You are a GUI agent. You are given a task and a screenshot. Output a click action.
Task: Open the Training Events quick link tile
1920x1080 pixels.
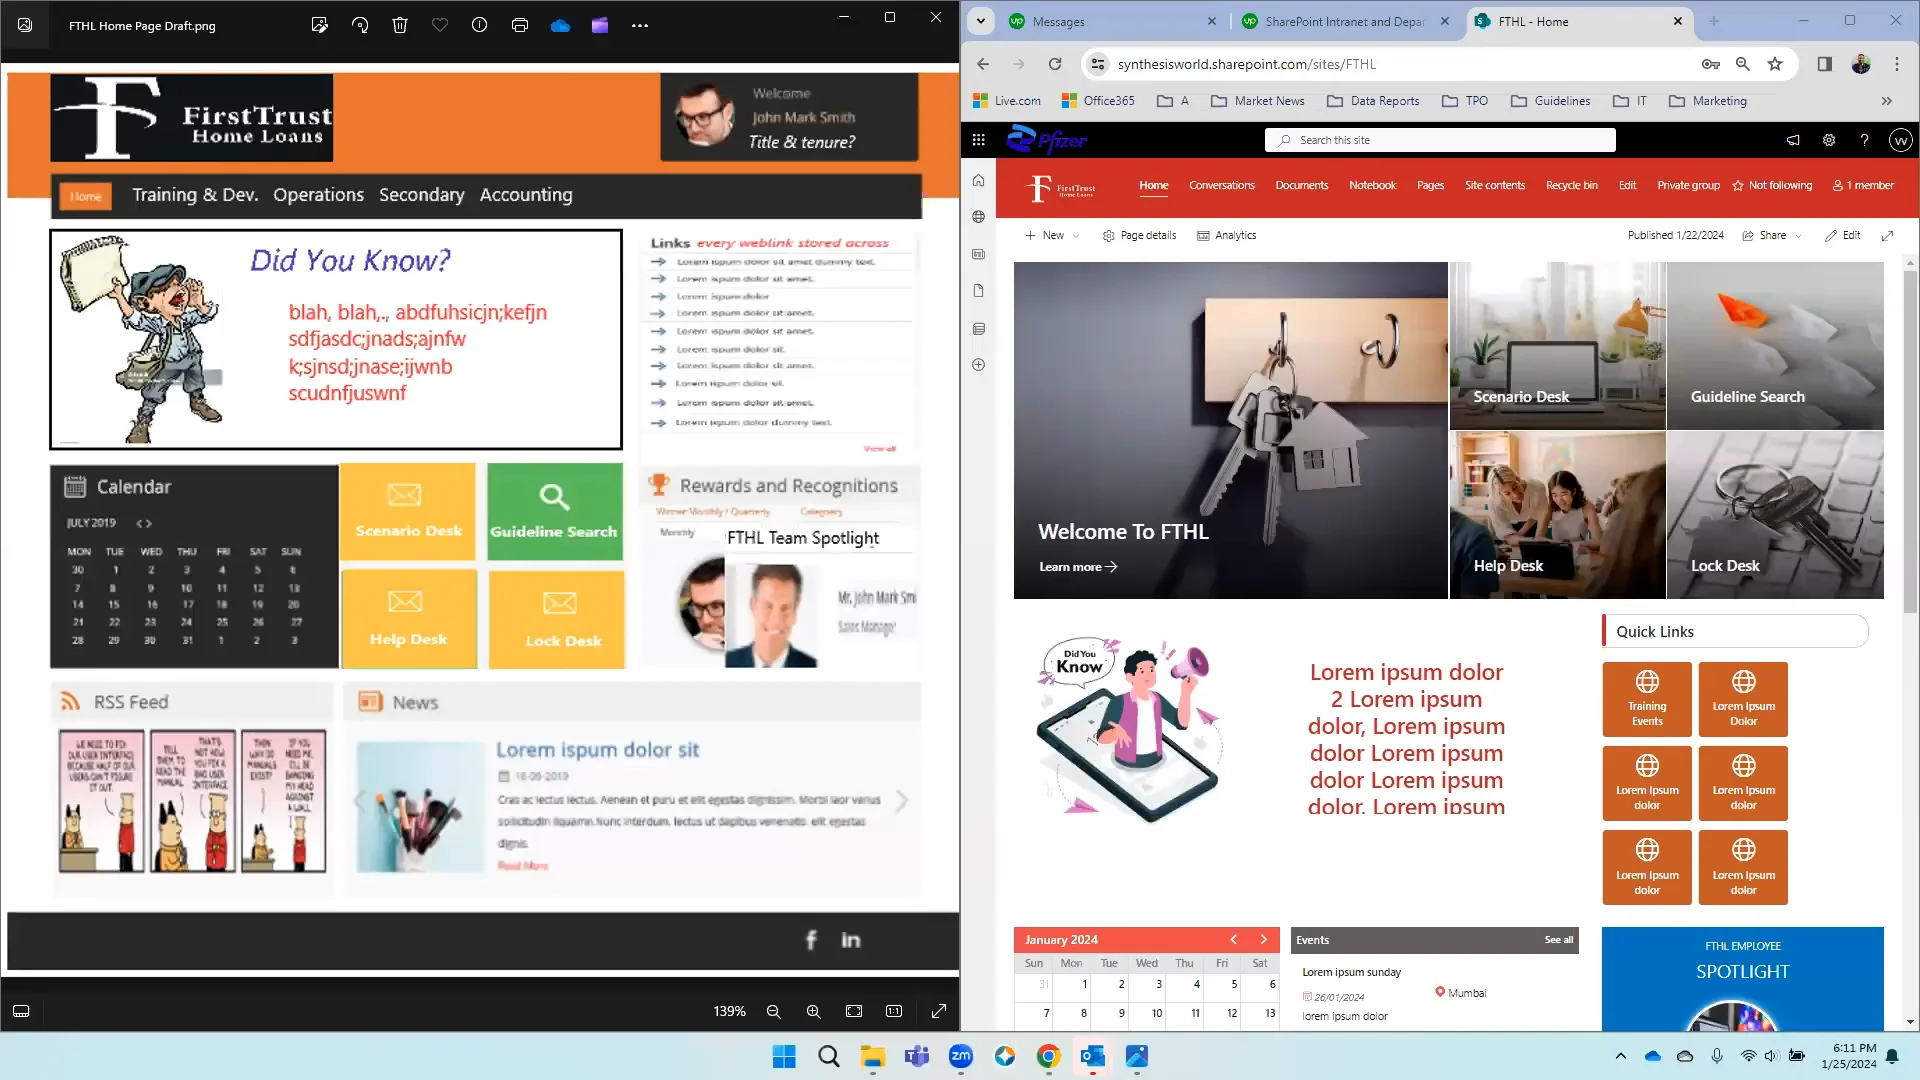[1647, 699]
